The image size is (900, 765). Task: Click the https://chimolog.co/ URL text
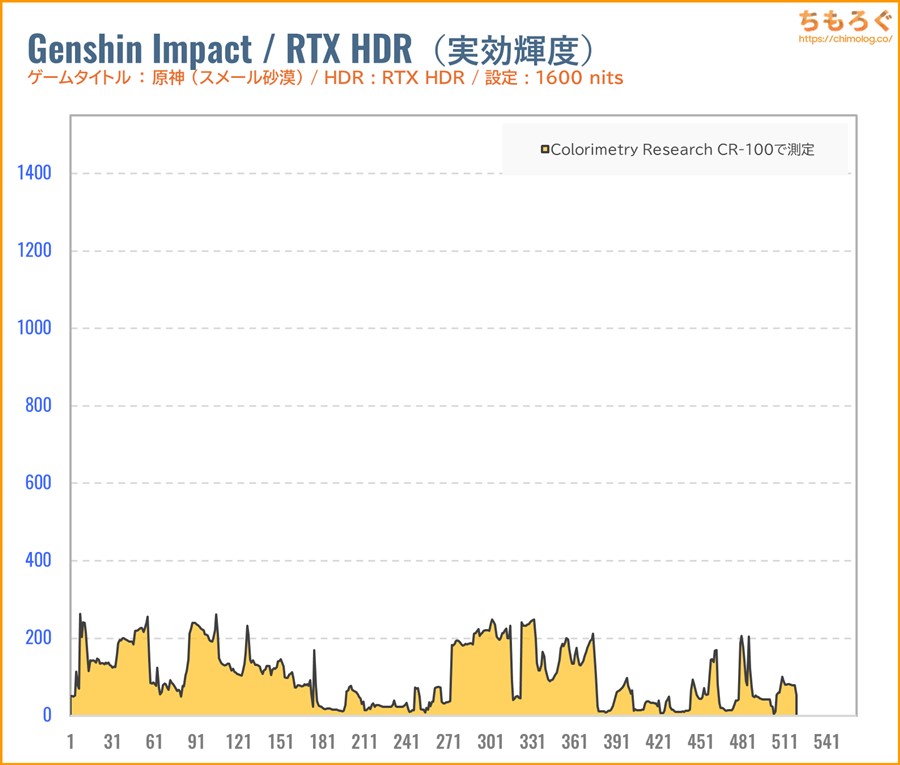coord(845,39)
